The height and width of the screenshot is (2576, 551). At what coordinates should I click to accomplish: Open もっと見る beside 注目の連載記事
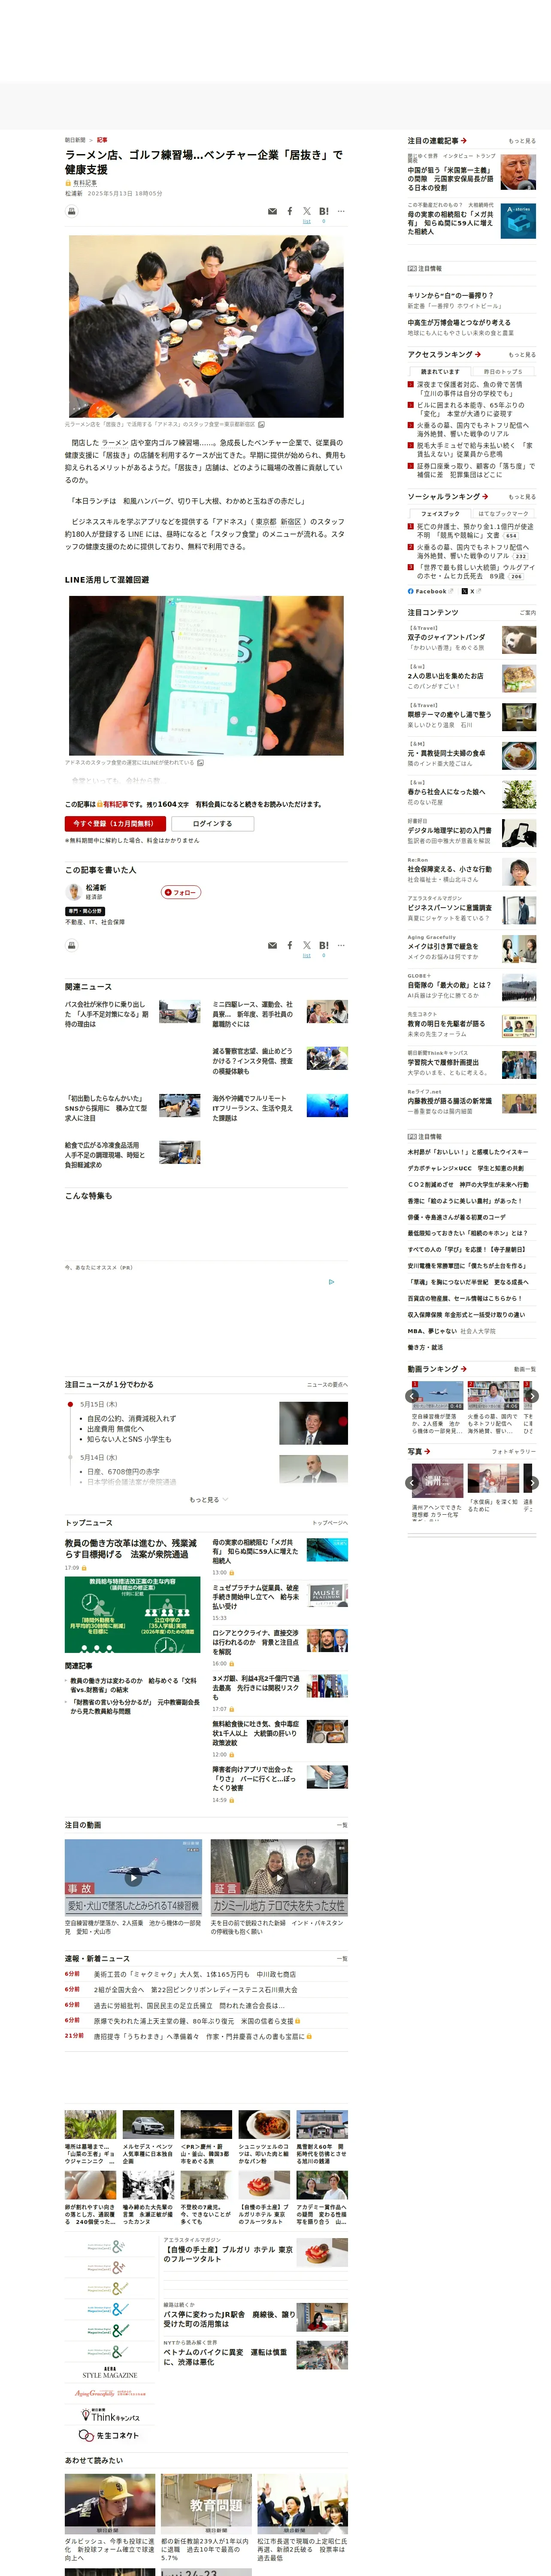[522, 141]
